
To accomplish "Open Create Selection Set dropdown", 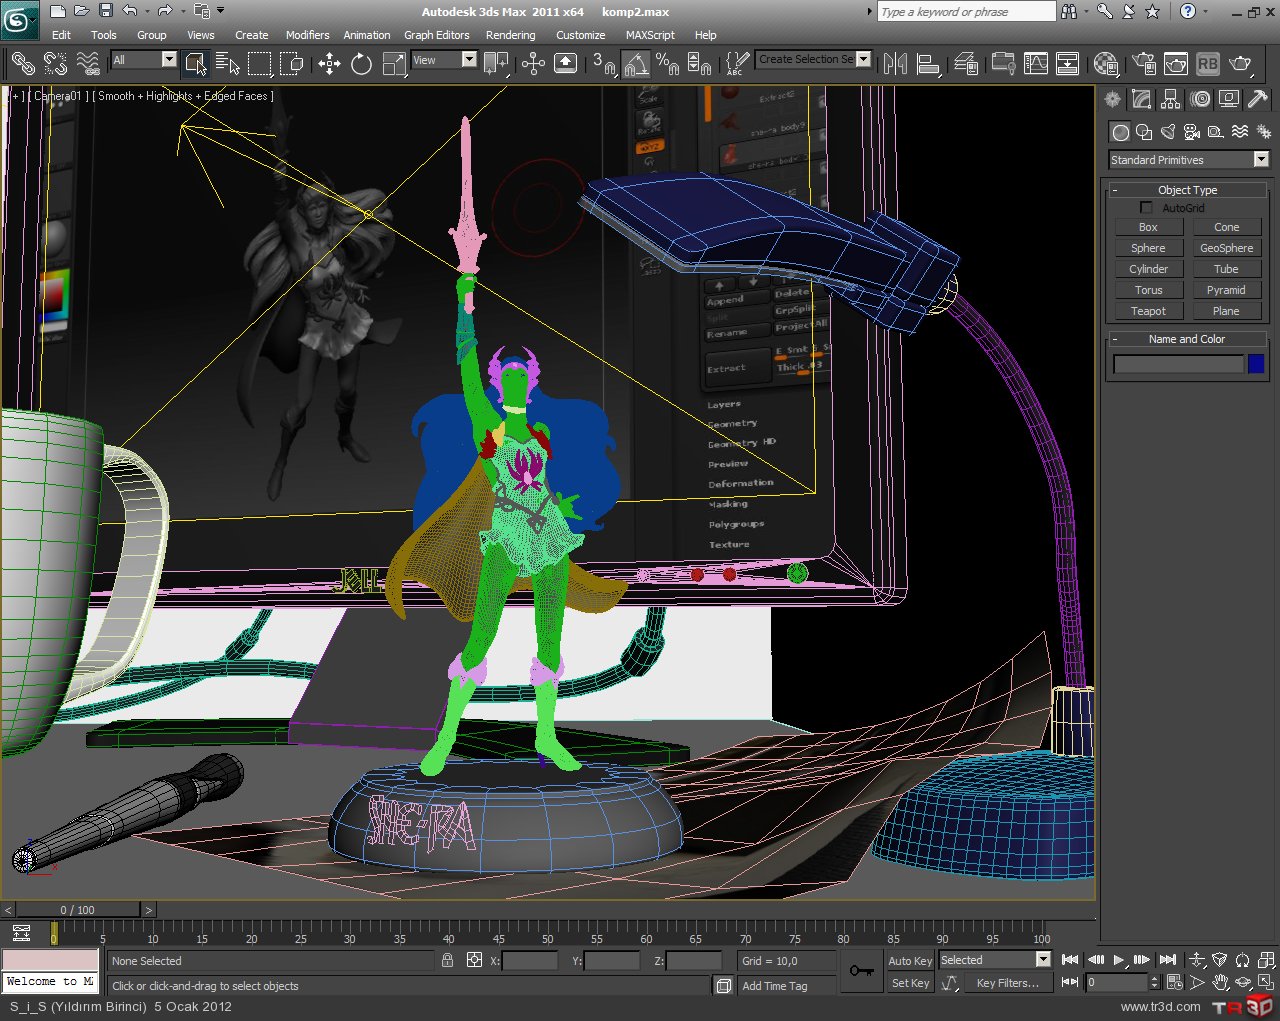I will [814, 59].
